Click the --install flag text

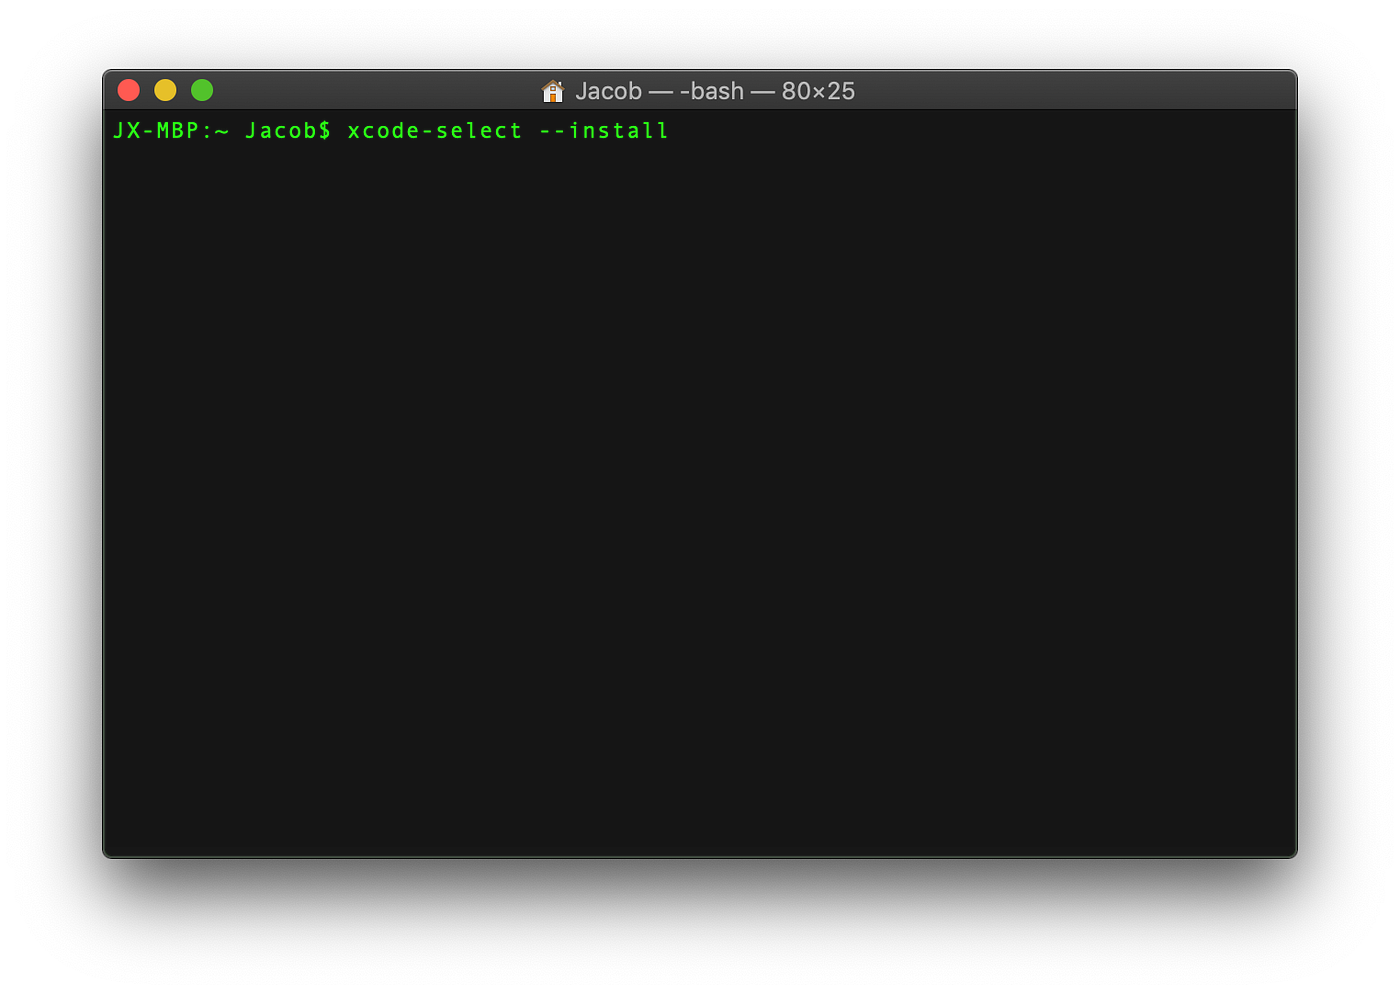(x=602, y=130)
